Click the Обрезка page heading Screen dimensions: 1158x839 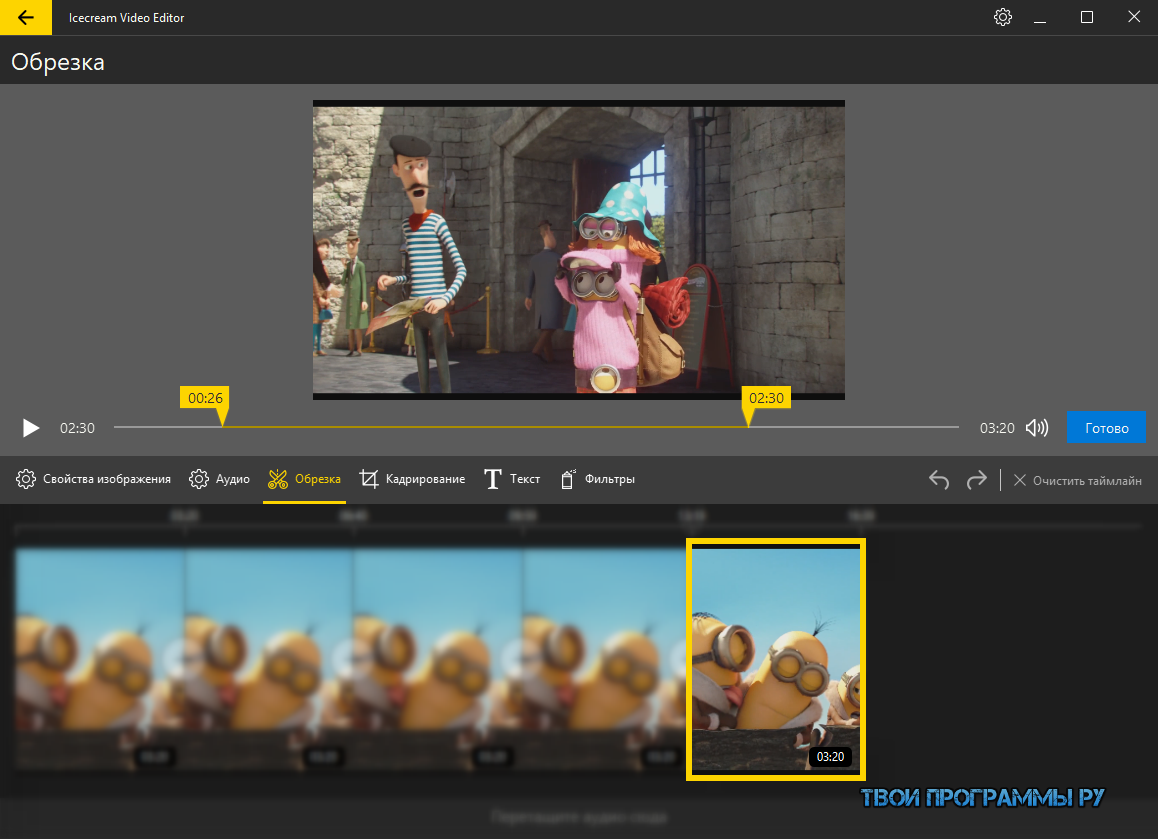(58, 62)
